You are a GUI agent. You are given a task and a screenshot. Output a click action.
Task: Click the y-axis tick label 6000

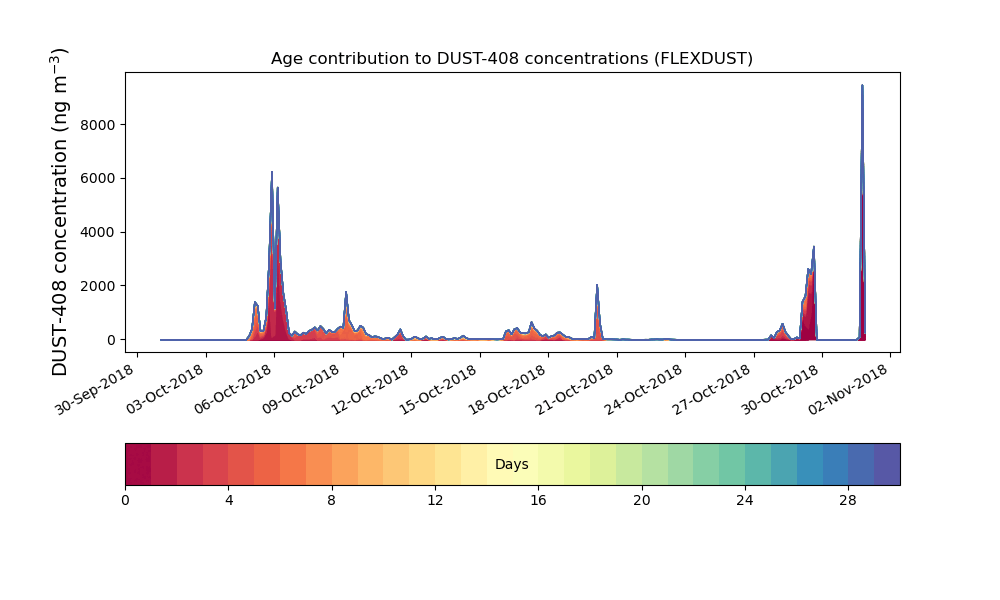pos(98,179)
